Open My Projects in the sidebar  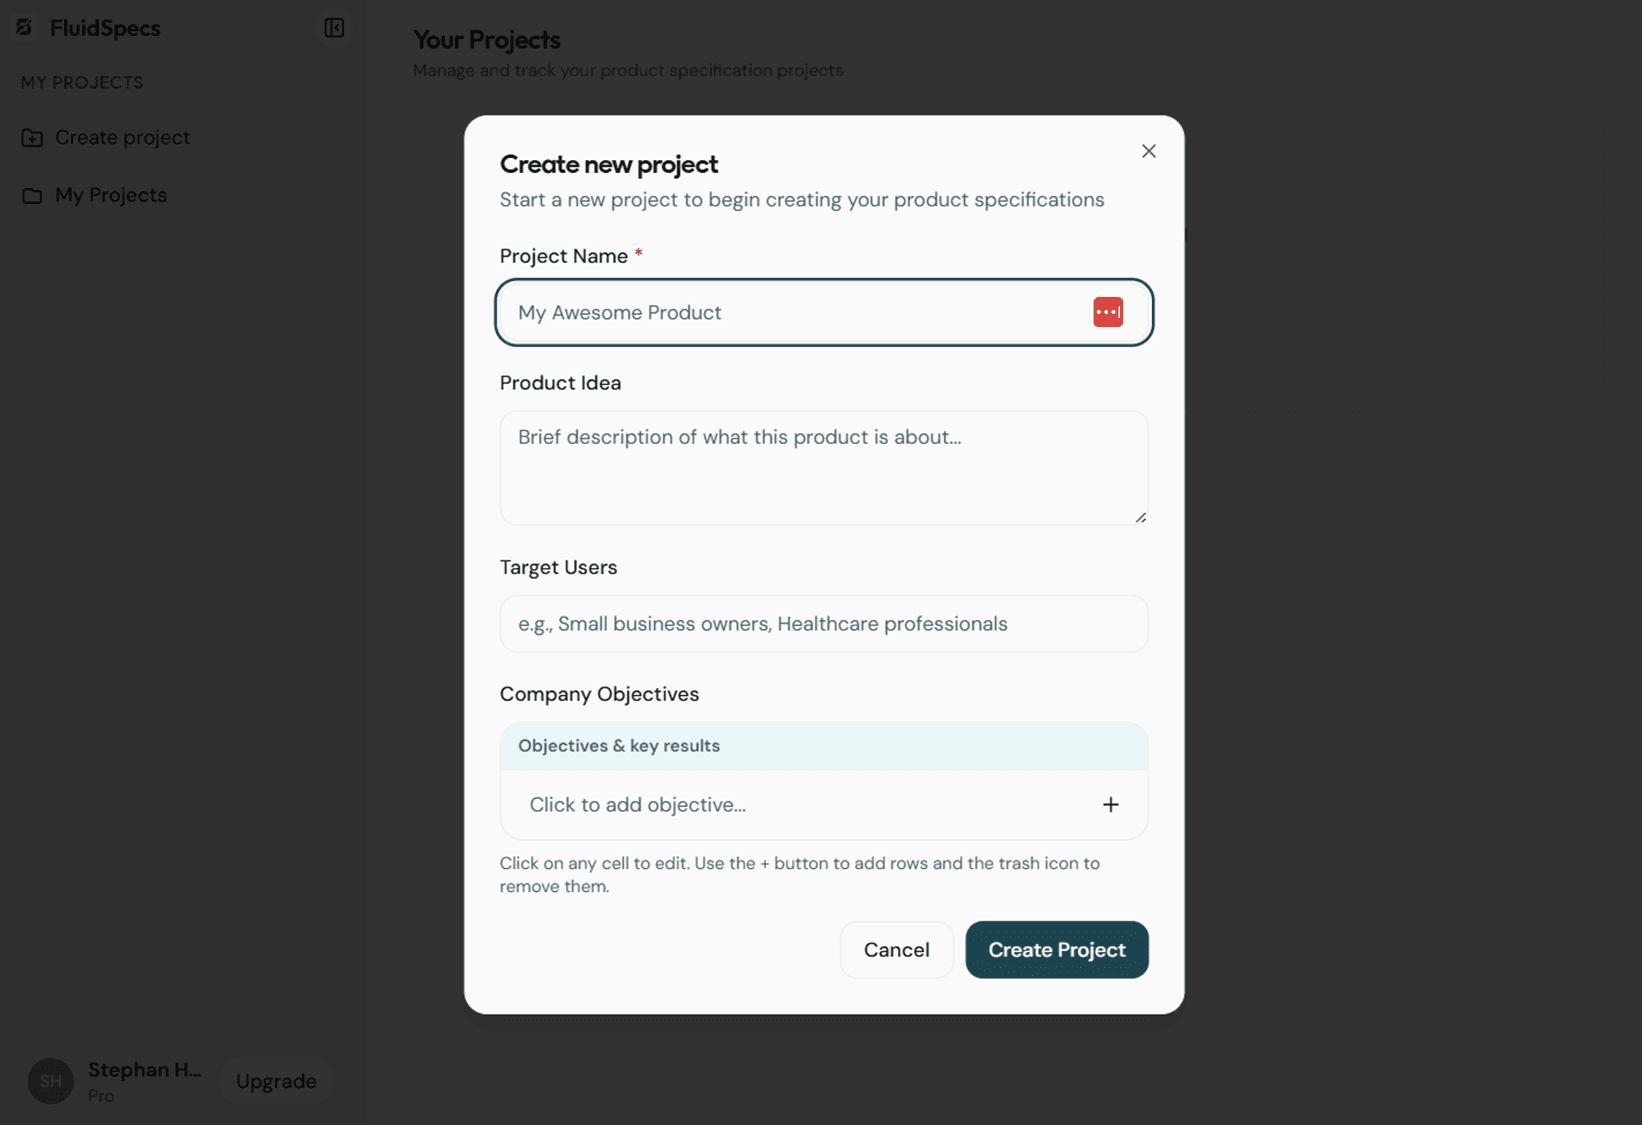[110, 195]
